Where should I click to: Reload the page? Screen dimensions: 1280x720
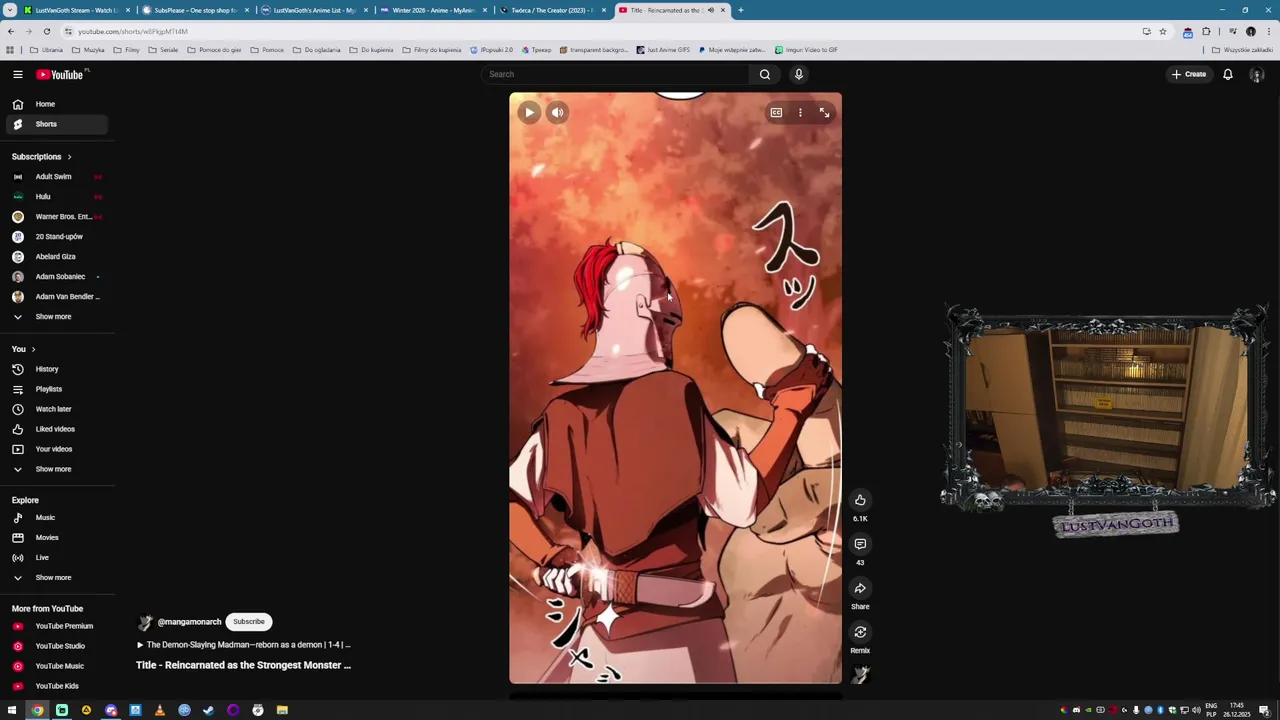[x=46, y=31]
